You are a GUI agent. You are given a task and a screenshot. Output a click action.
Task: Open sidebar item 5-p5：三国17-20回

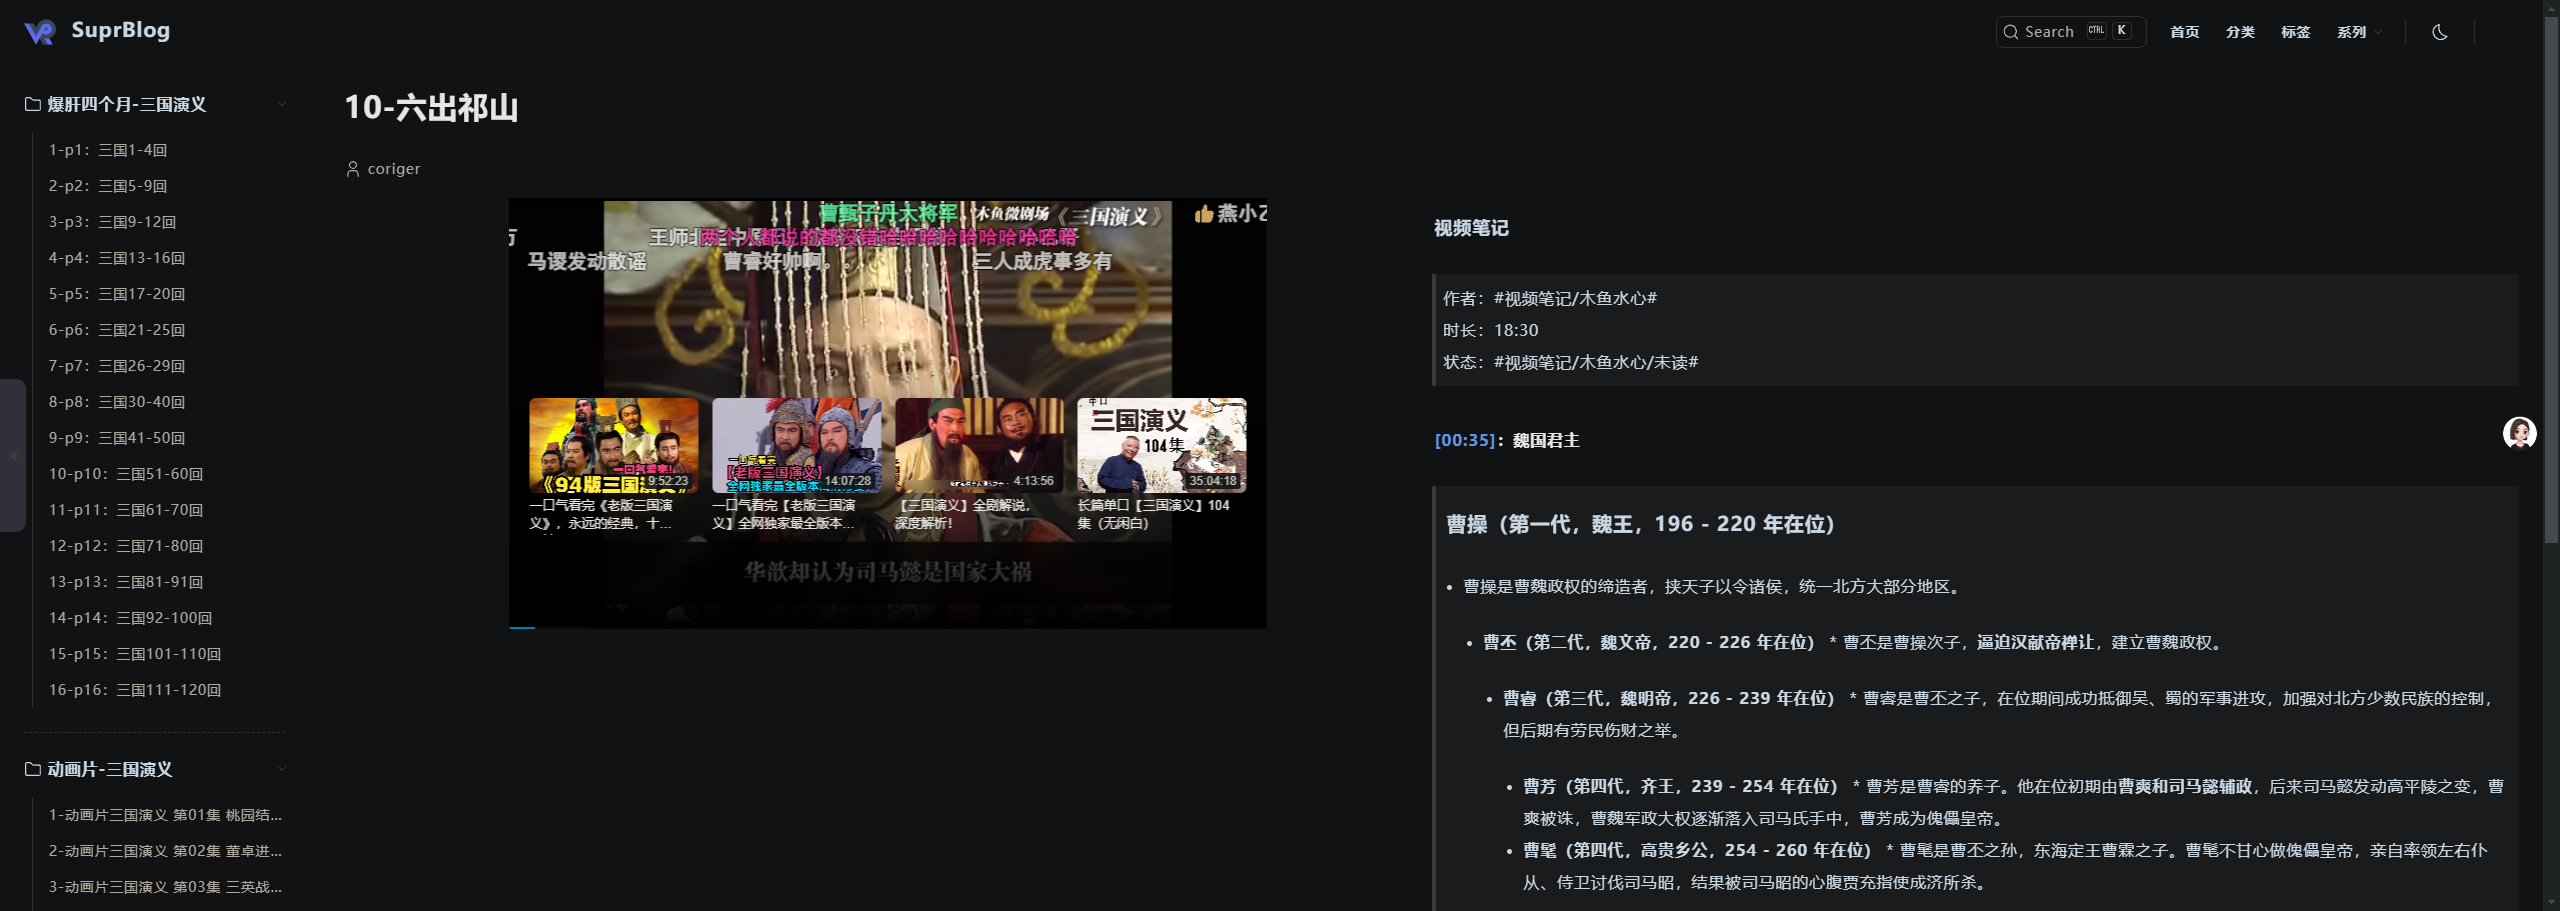point(117,294)
